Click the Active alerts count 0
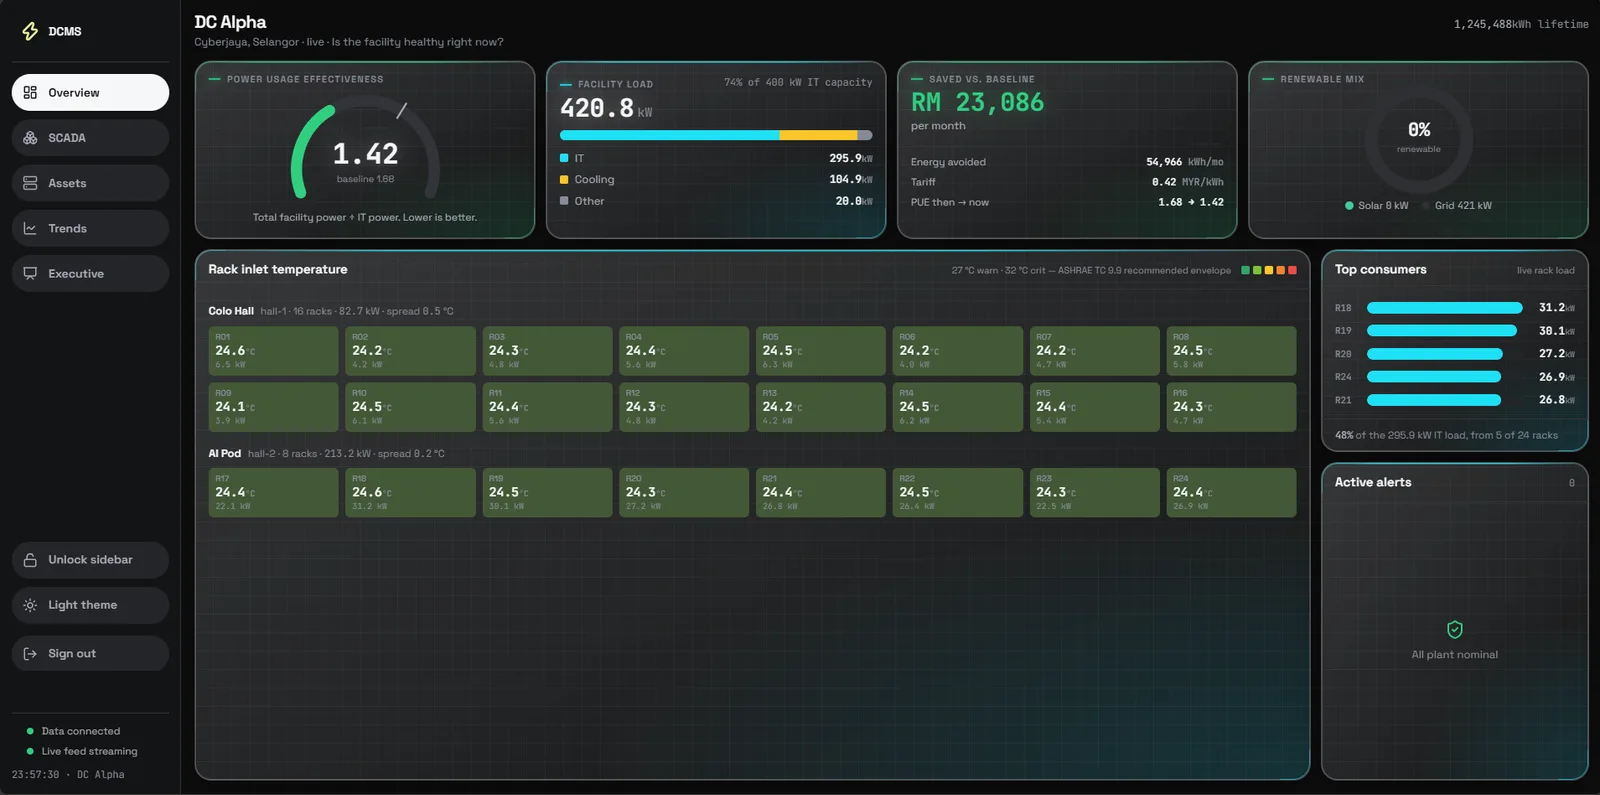1600x795 pixels. coord(1571,483)
